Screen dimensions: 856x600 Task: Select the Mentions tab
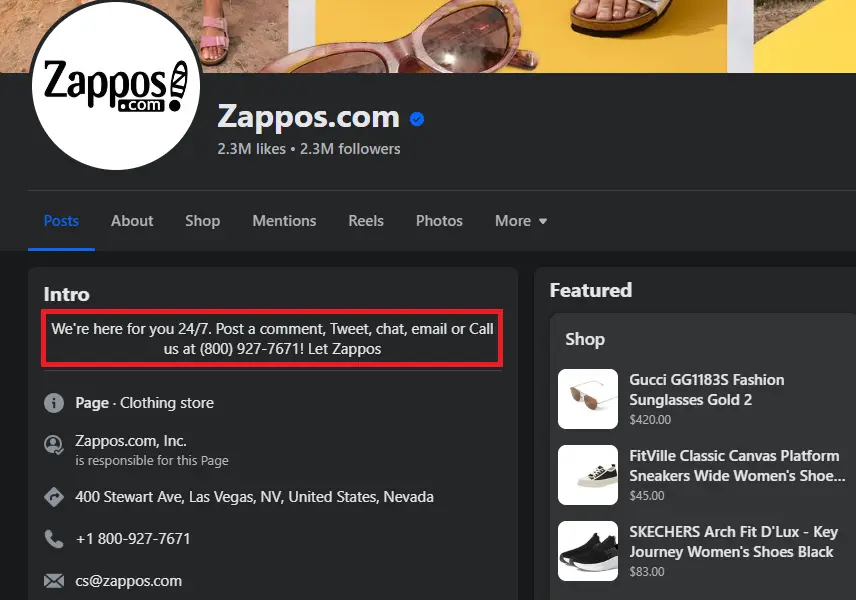coord(284,221)
